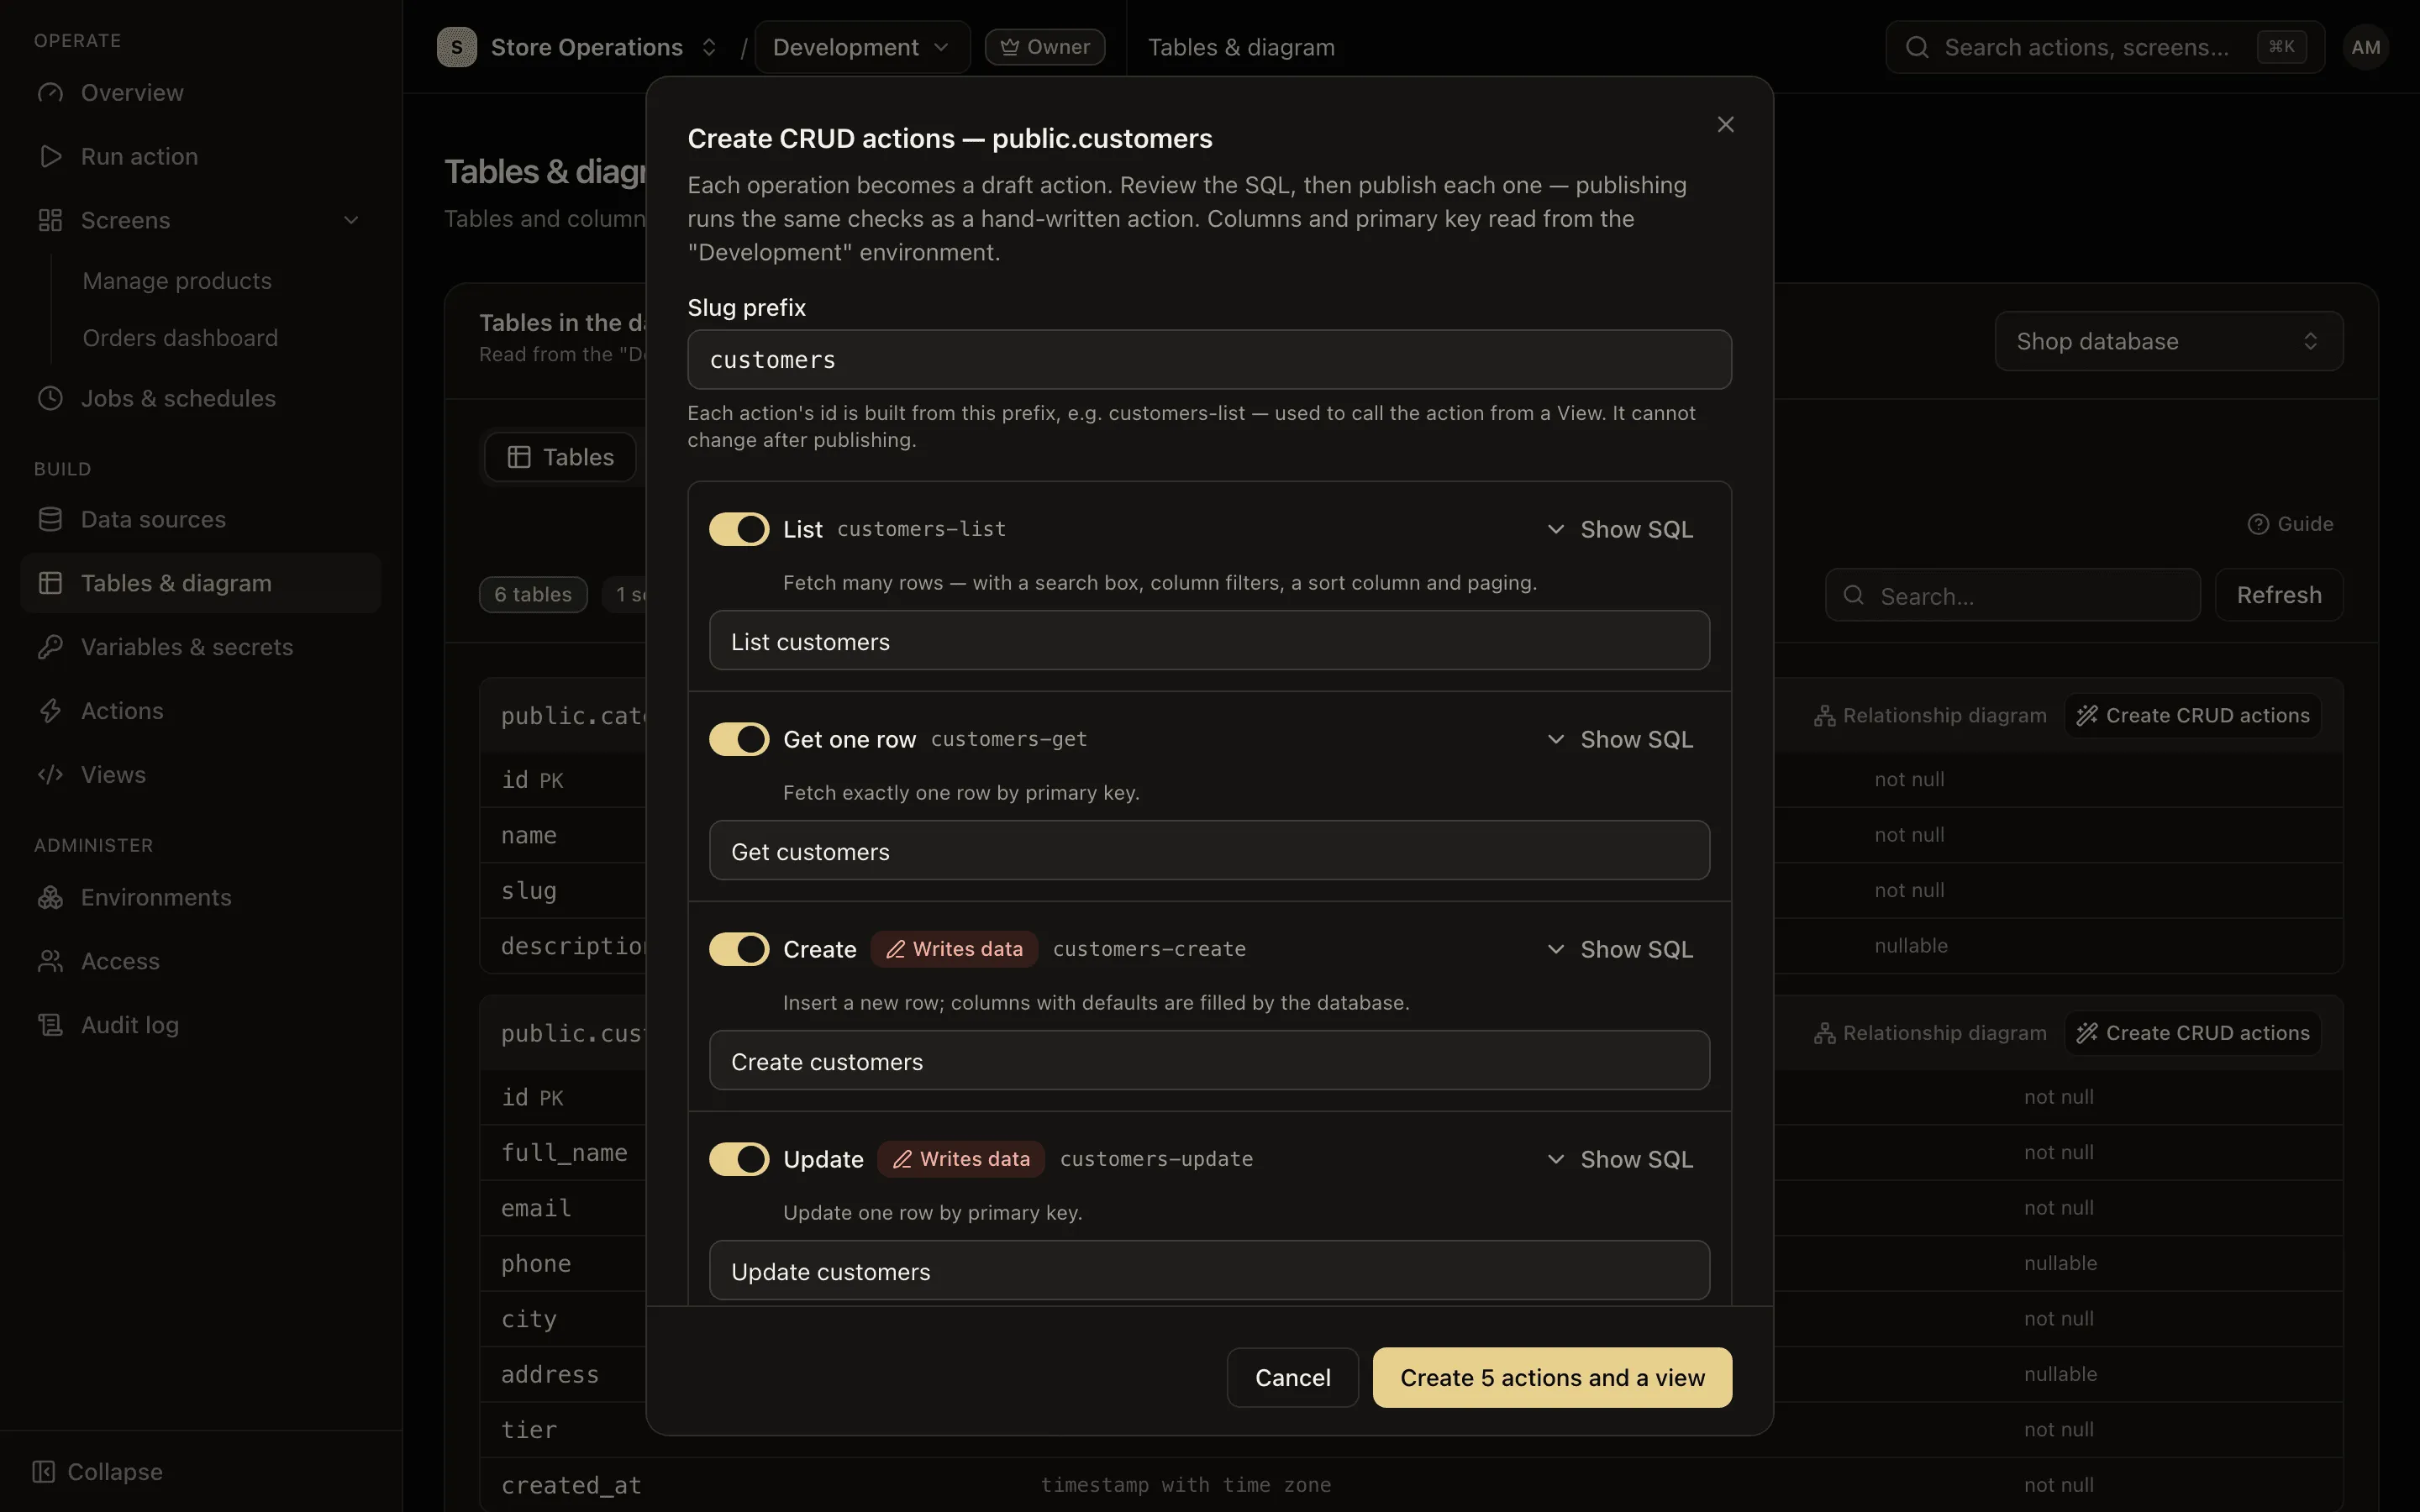Edit the List customers name field
The width and height of the screenshot is (2420, 1512).
point(1209,641)
